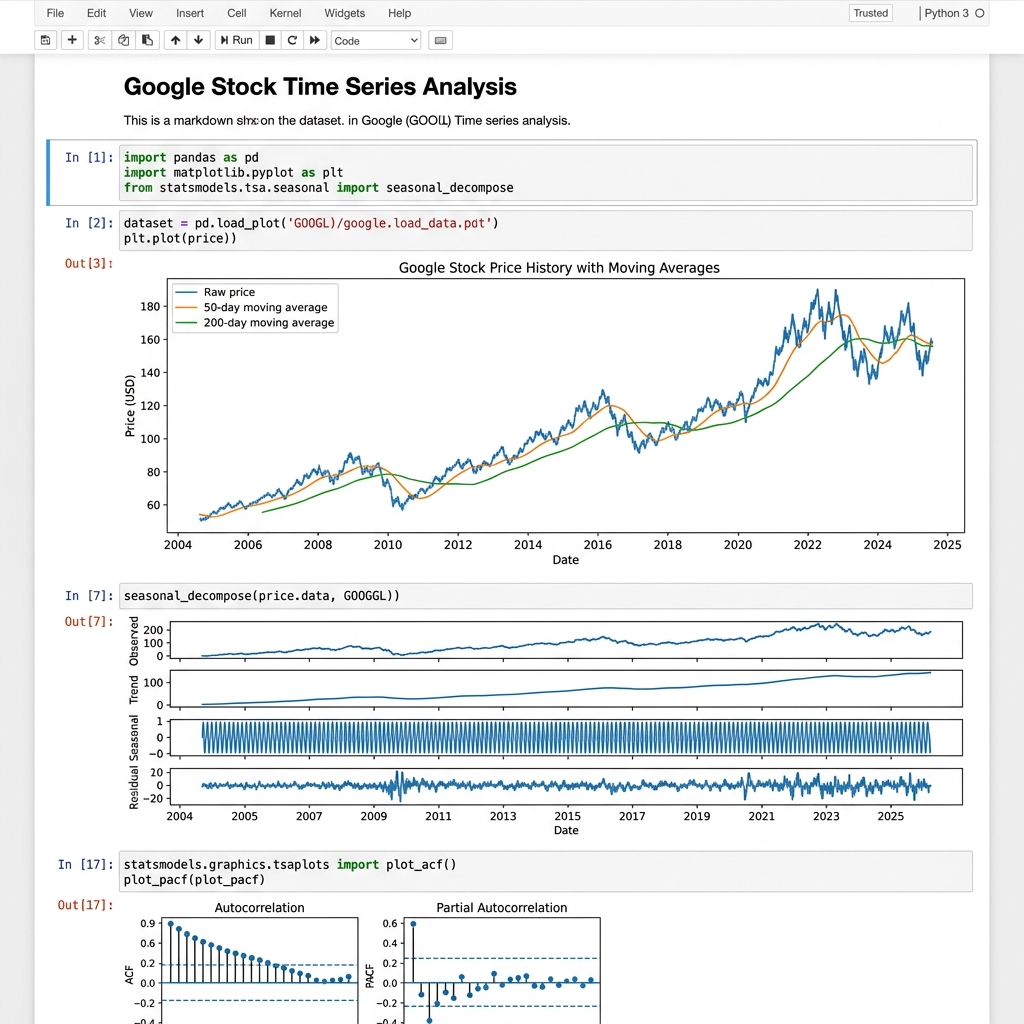Open the Insert menu
Image resolution: width=1024 pixels, height=1024 pixels.
point(189,13)
